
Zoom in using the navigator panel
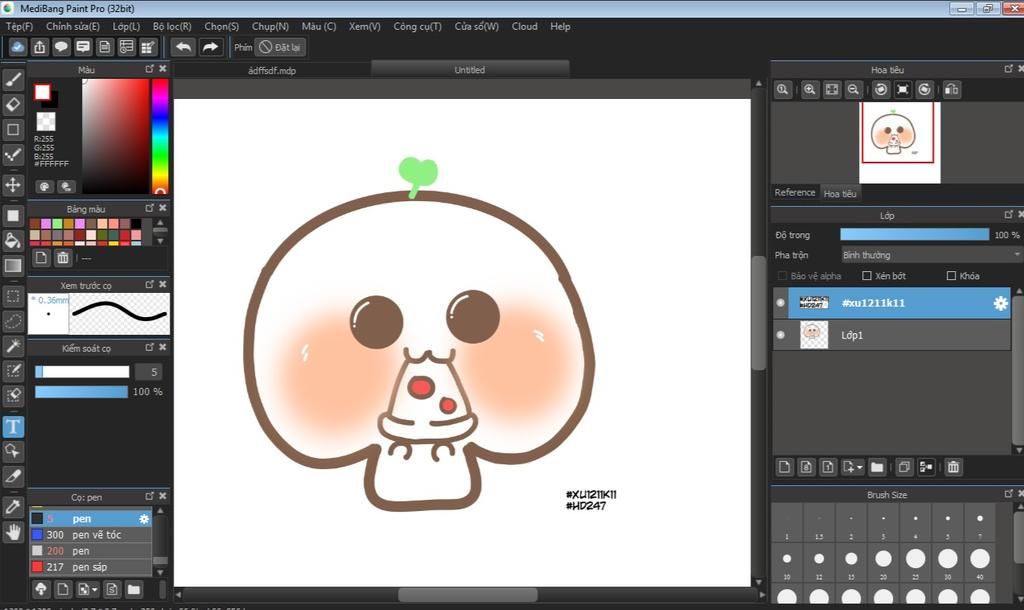(x=810, y=90)
